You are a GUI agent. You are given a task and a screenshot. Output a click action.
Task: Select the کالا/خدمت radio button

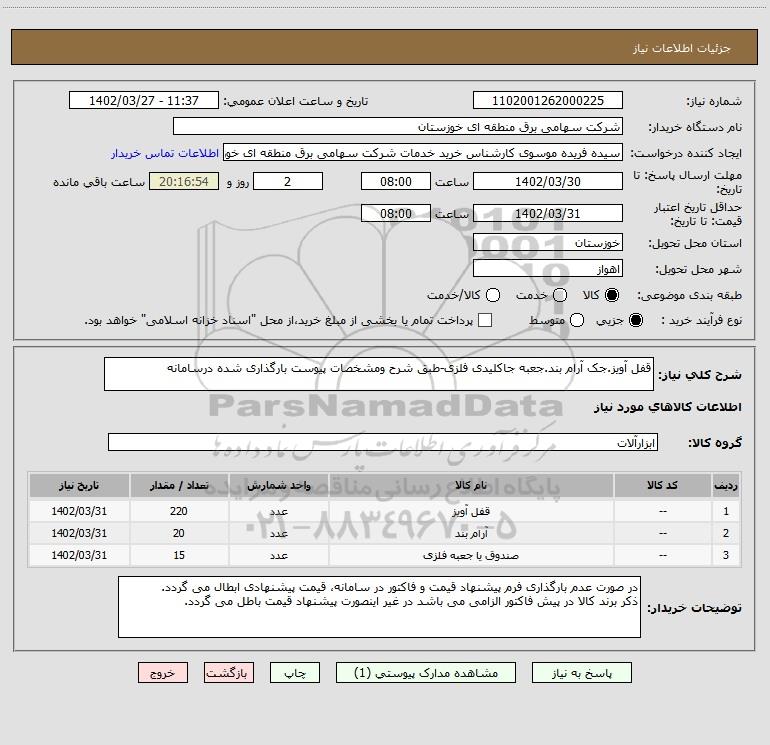point(493,295)
